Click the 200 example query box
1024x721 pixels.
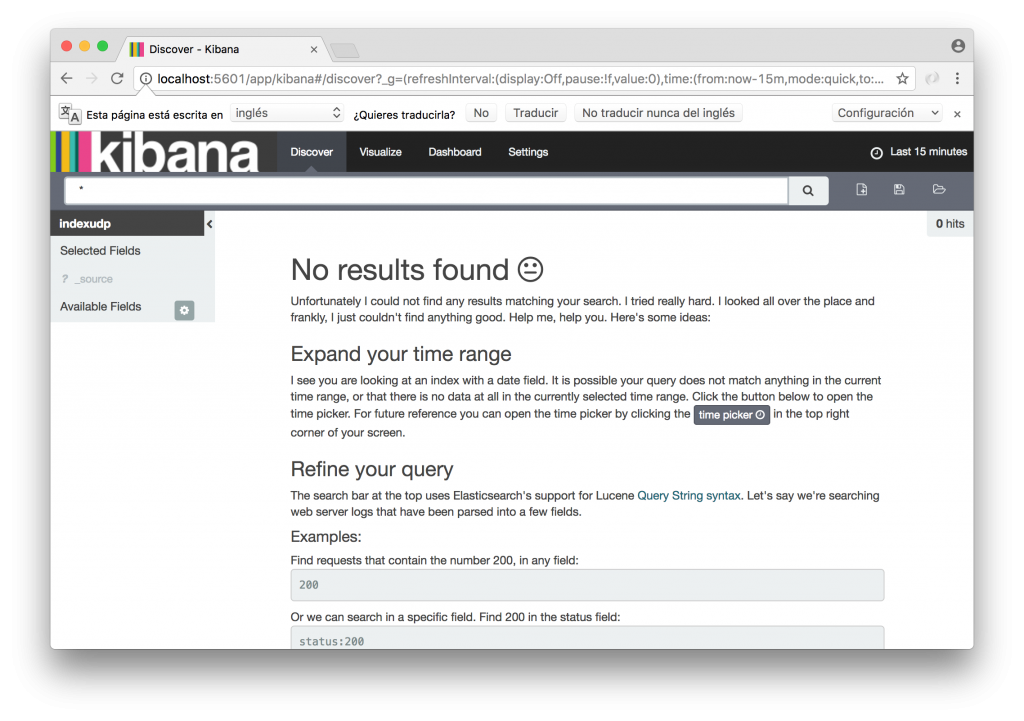tap(587, 585)
